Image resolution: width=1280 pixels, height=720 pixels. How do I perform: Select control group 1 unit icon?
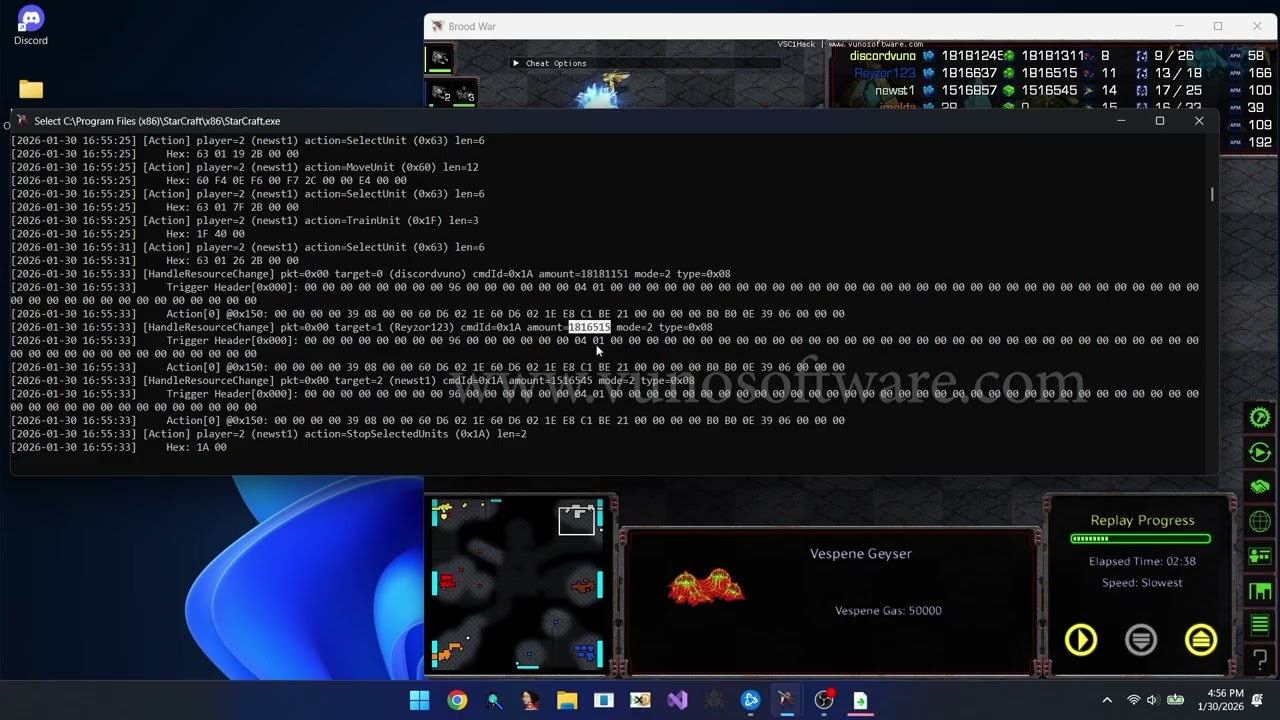pos(440,59)
